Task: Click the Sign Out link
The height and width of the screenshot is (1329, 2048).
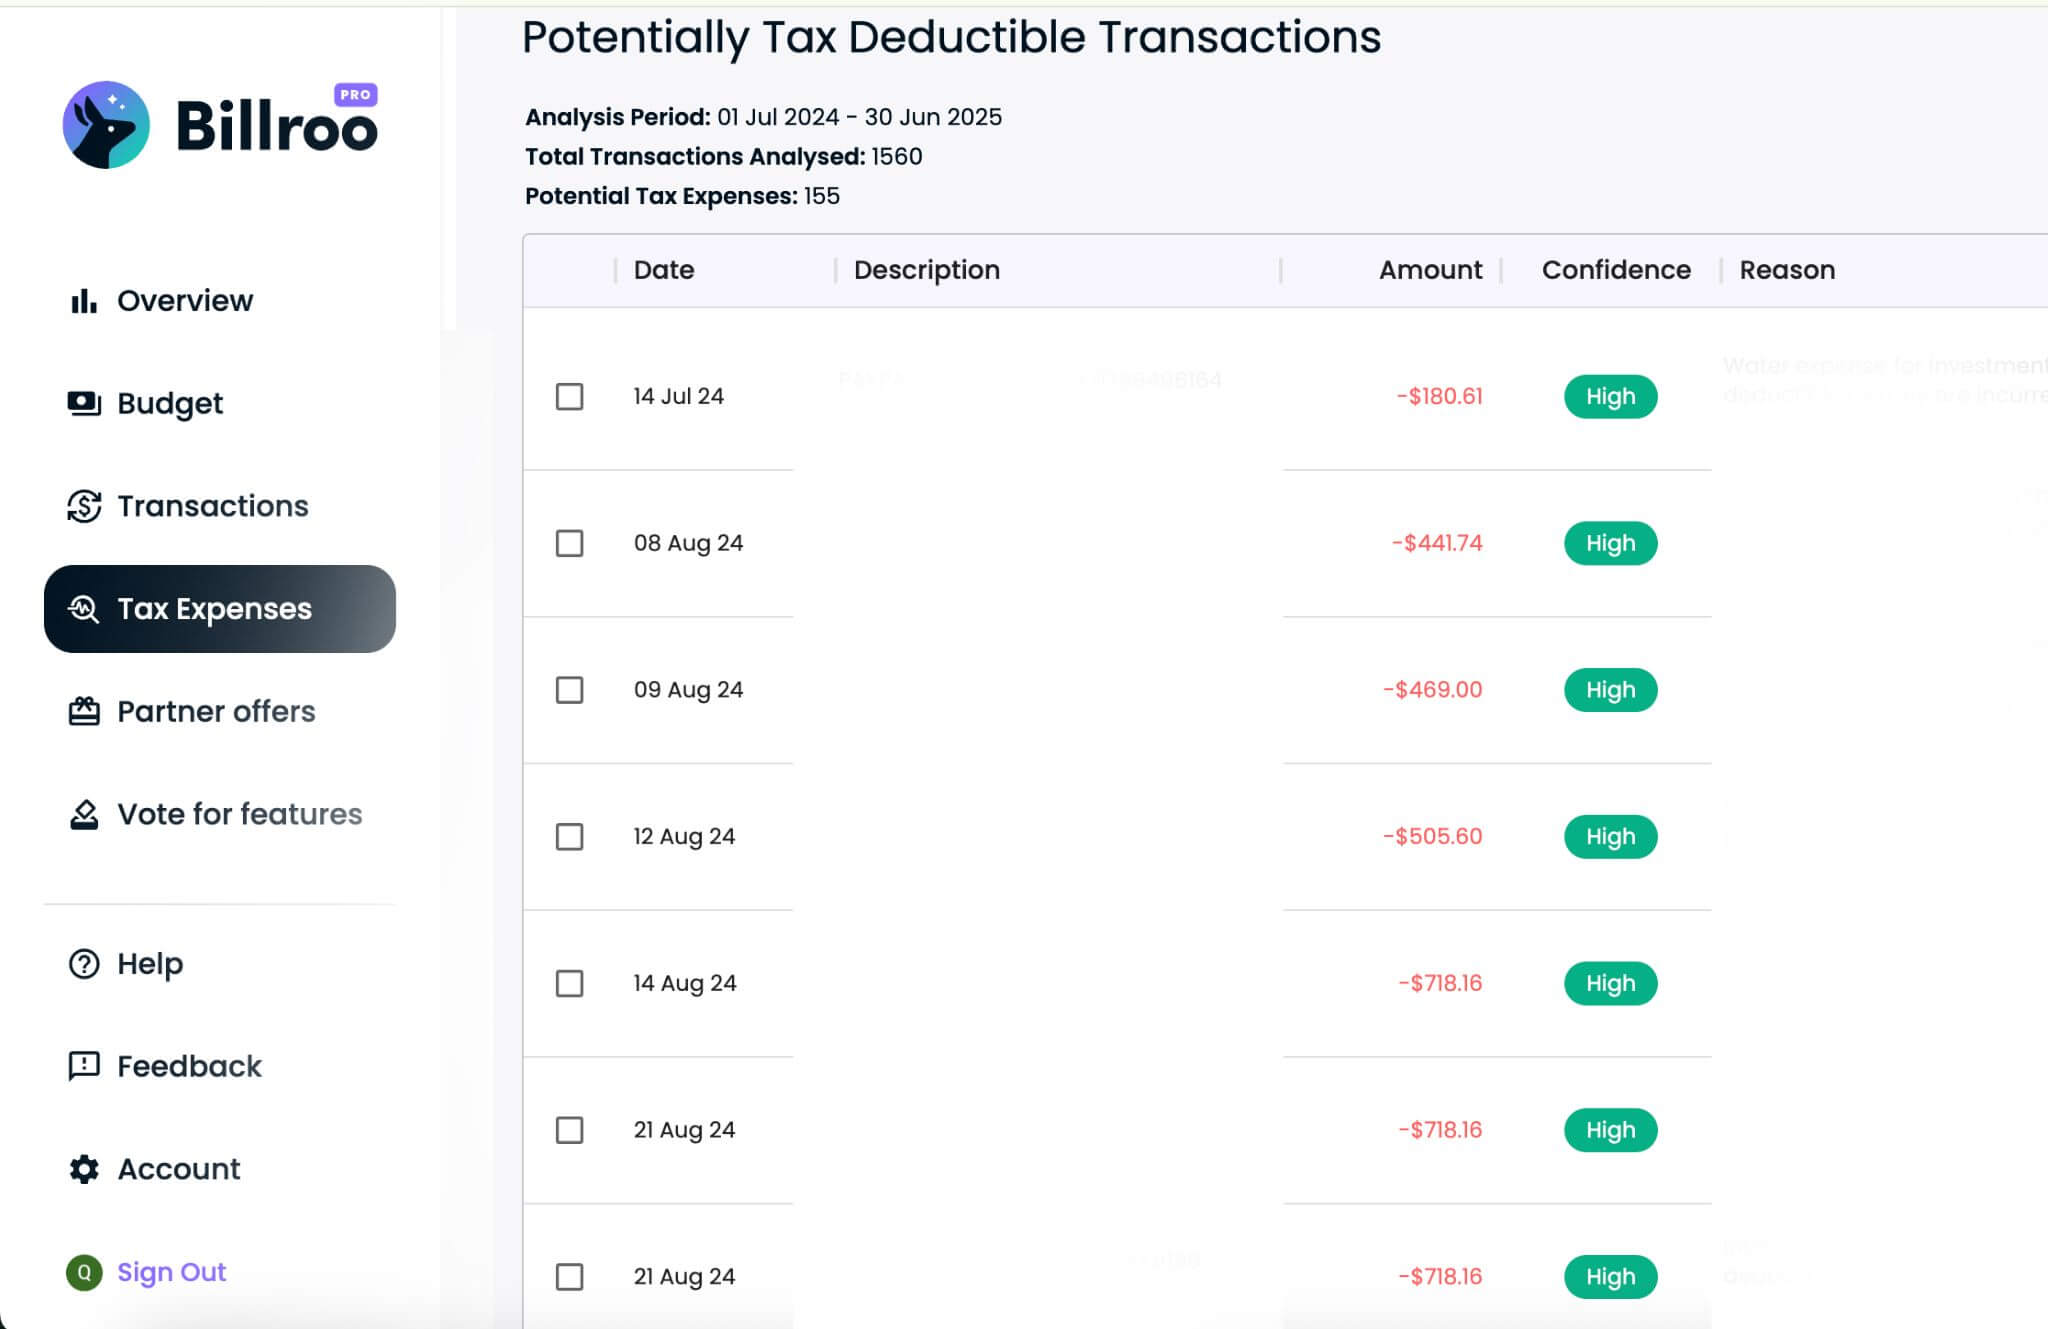Action: pyautogui.click(x=171, y=1272)
